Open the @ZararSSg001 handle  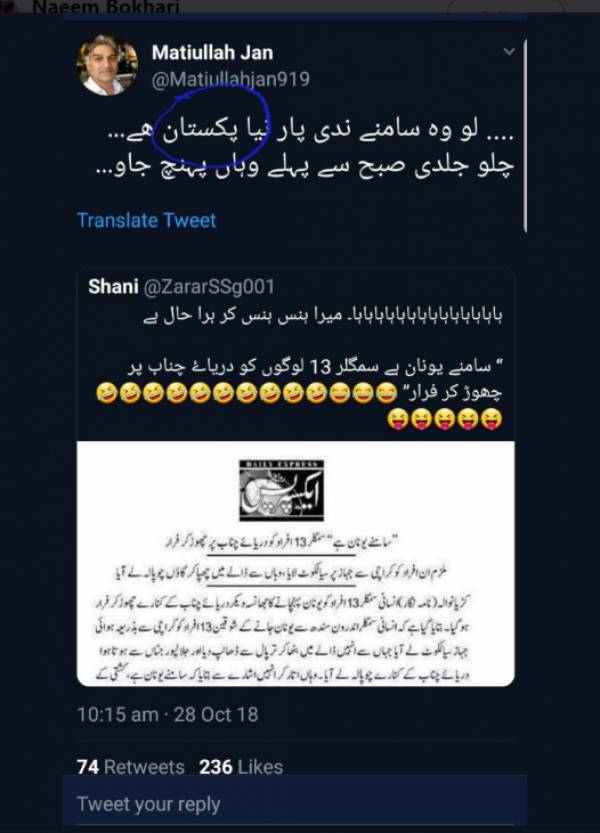(209, 286)
